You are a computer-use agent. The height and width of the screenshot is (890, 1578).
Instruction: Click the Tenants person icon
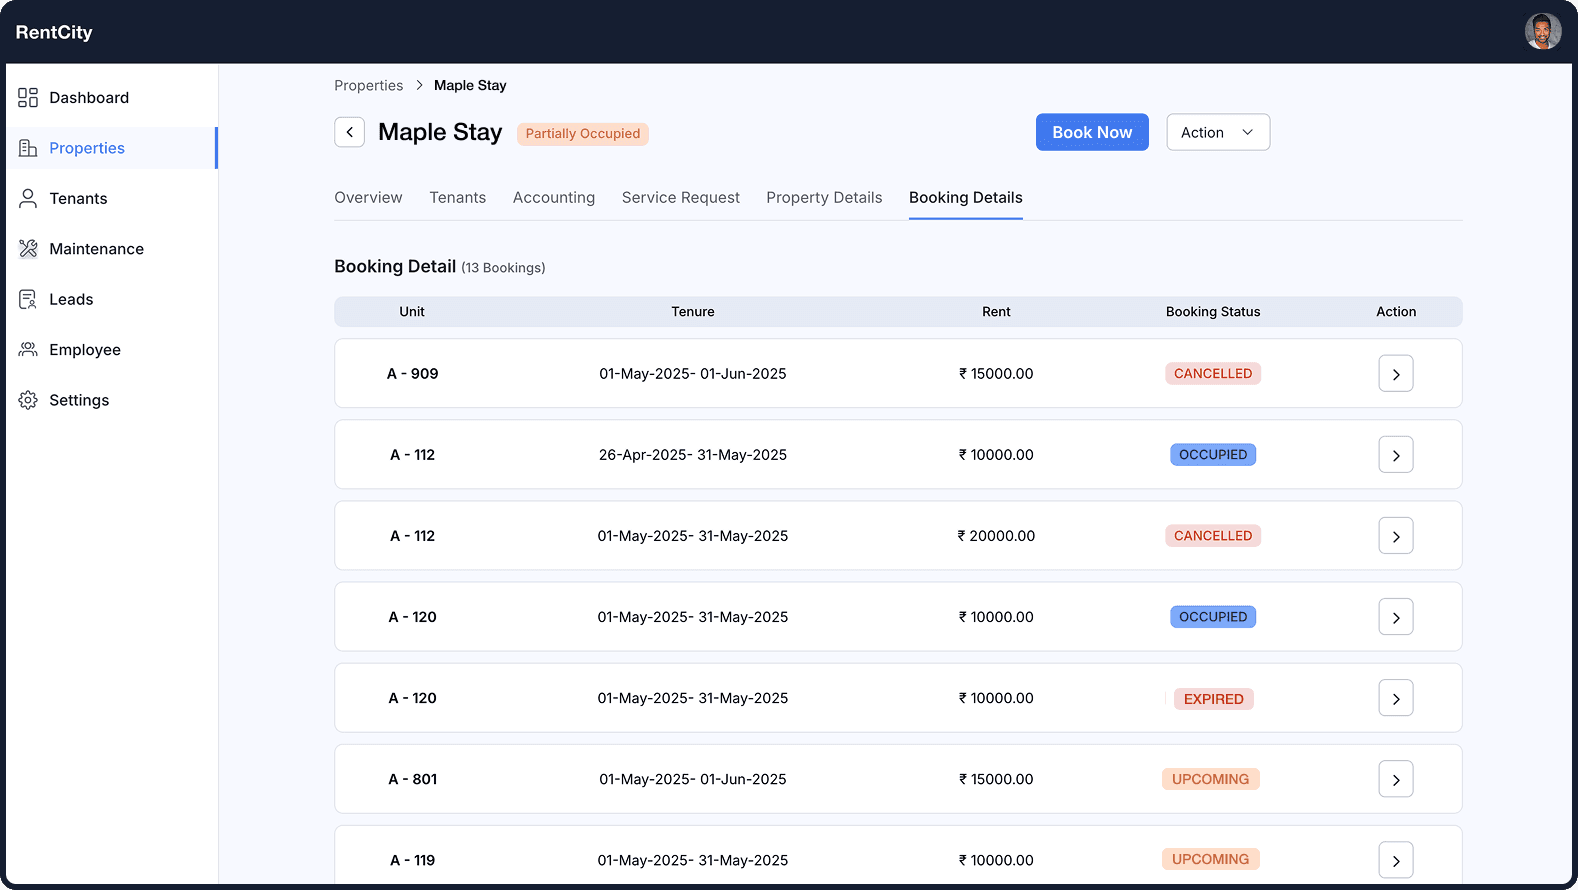pyautogui.click(x=28, y=198)
